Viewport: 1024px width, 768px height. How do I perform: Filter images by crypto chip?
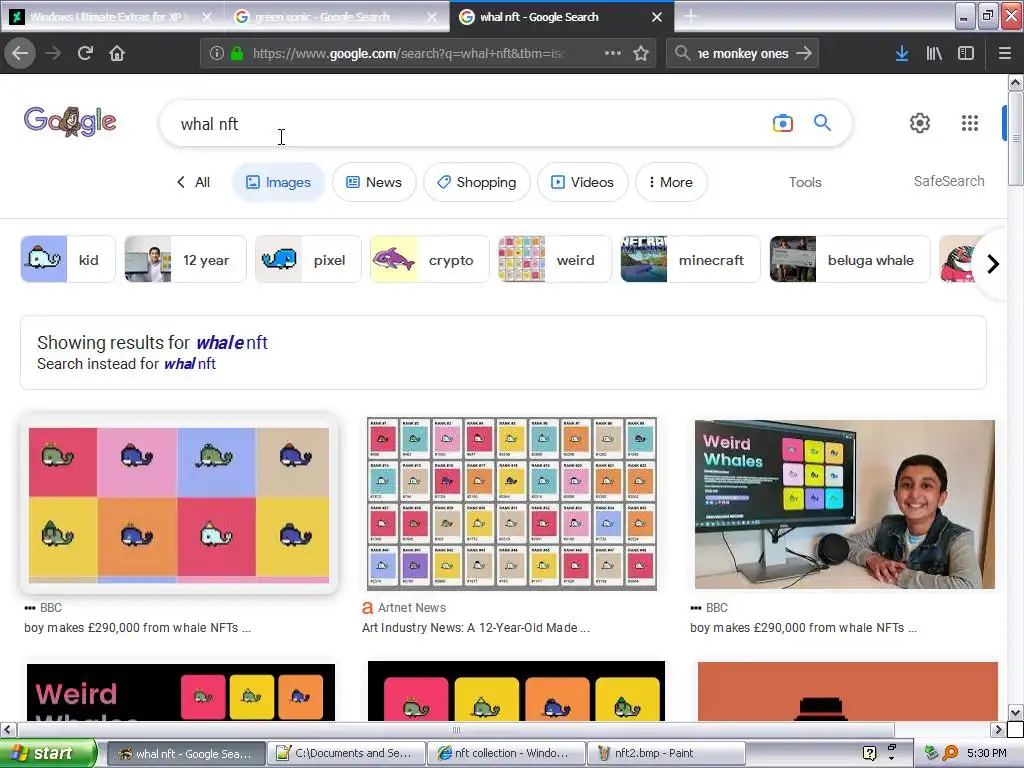click(x=429, y=259)
